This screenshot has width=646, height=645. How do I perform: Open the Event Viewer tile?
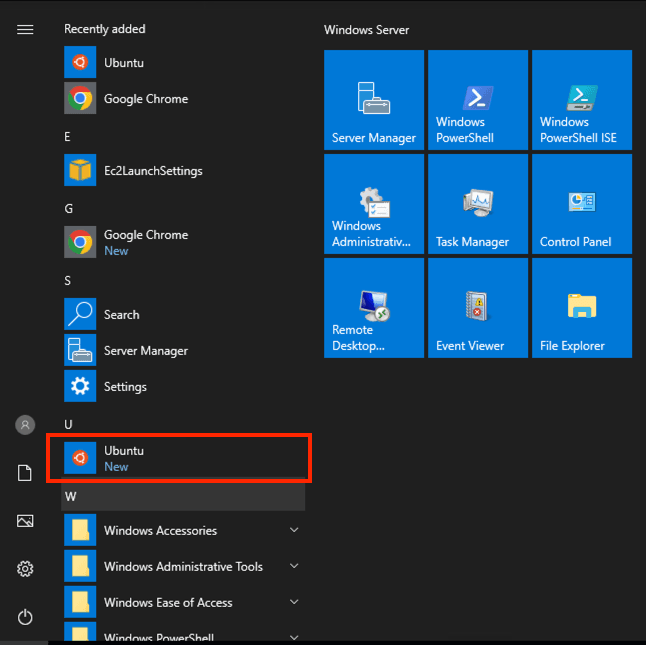[478, 308]
